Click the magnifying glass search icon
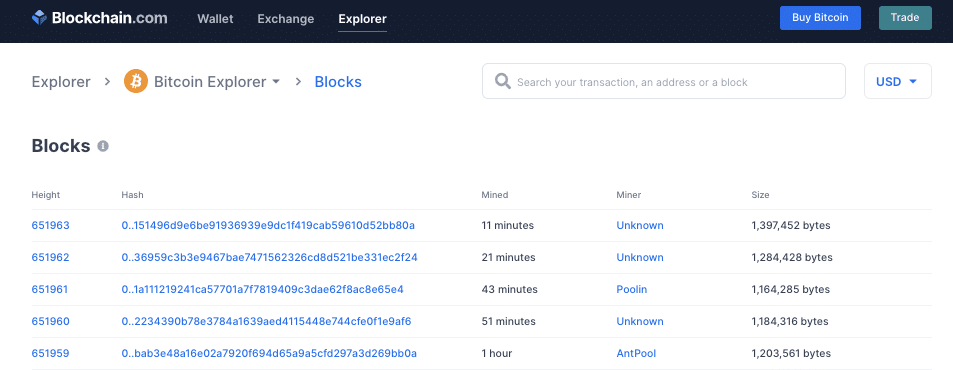Screen dimensions: 953x370 tap(503, 81)
